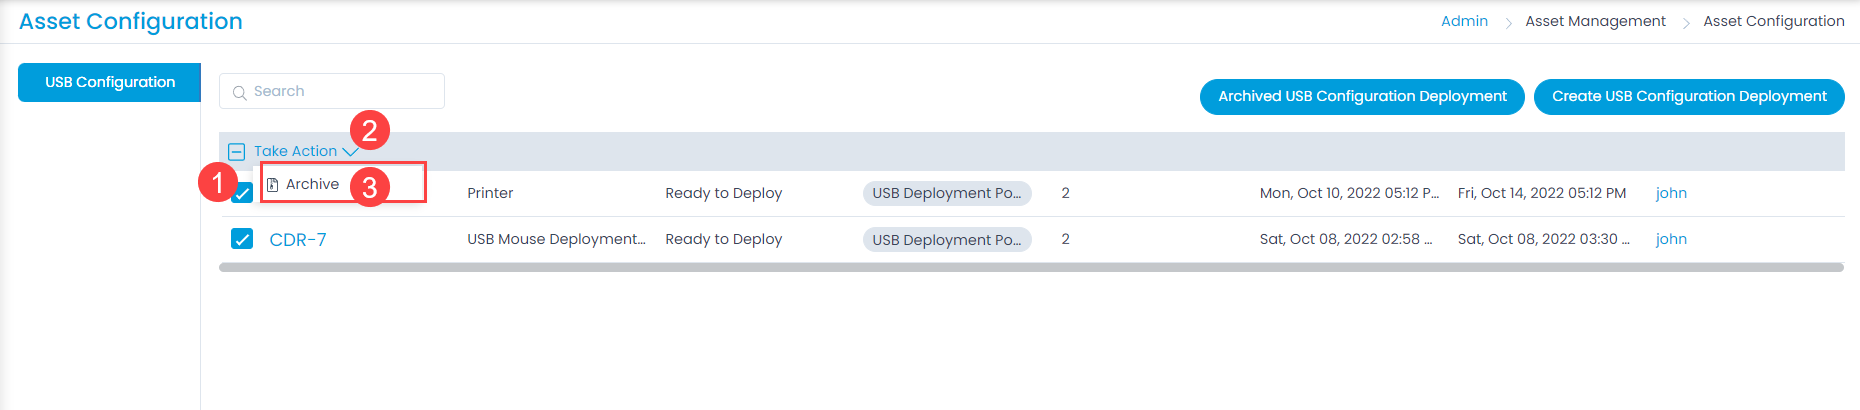Click the Admin breadcrumb link

click(1464, 21)
